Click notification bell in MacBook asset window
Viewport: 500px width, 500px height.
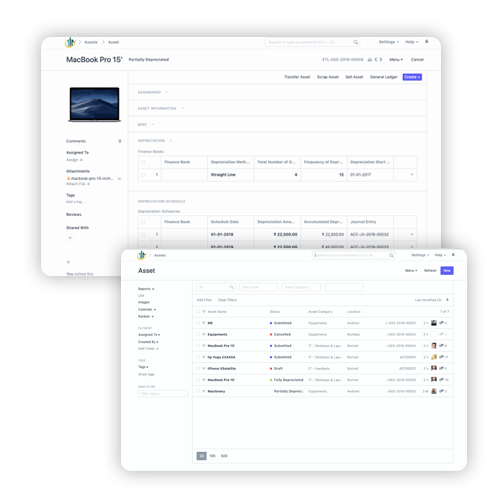point(427,42)
